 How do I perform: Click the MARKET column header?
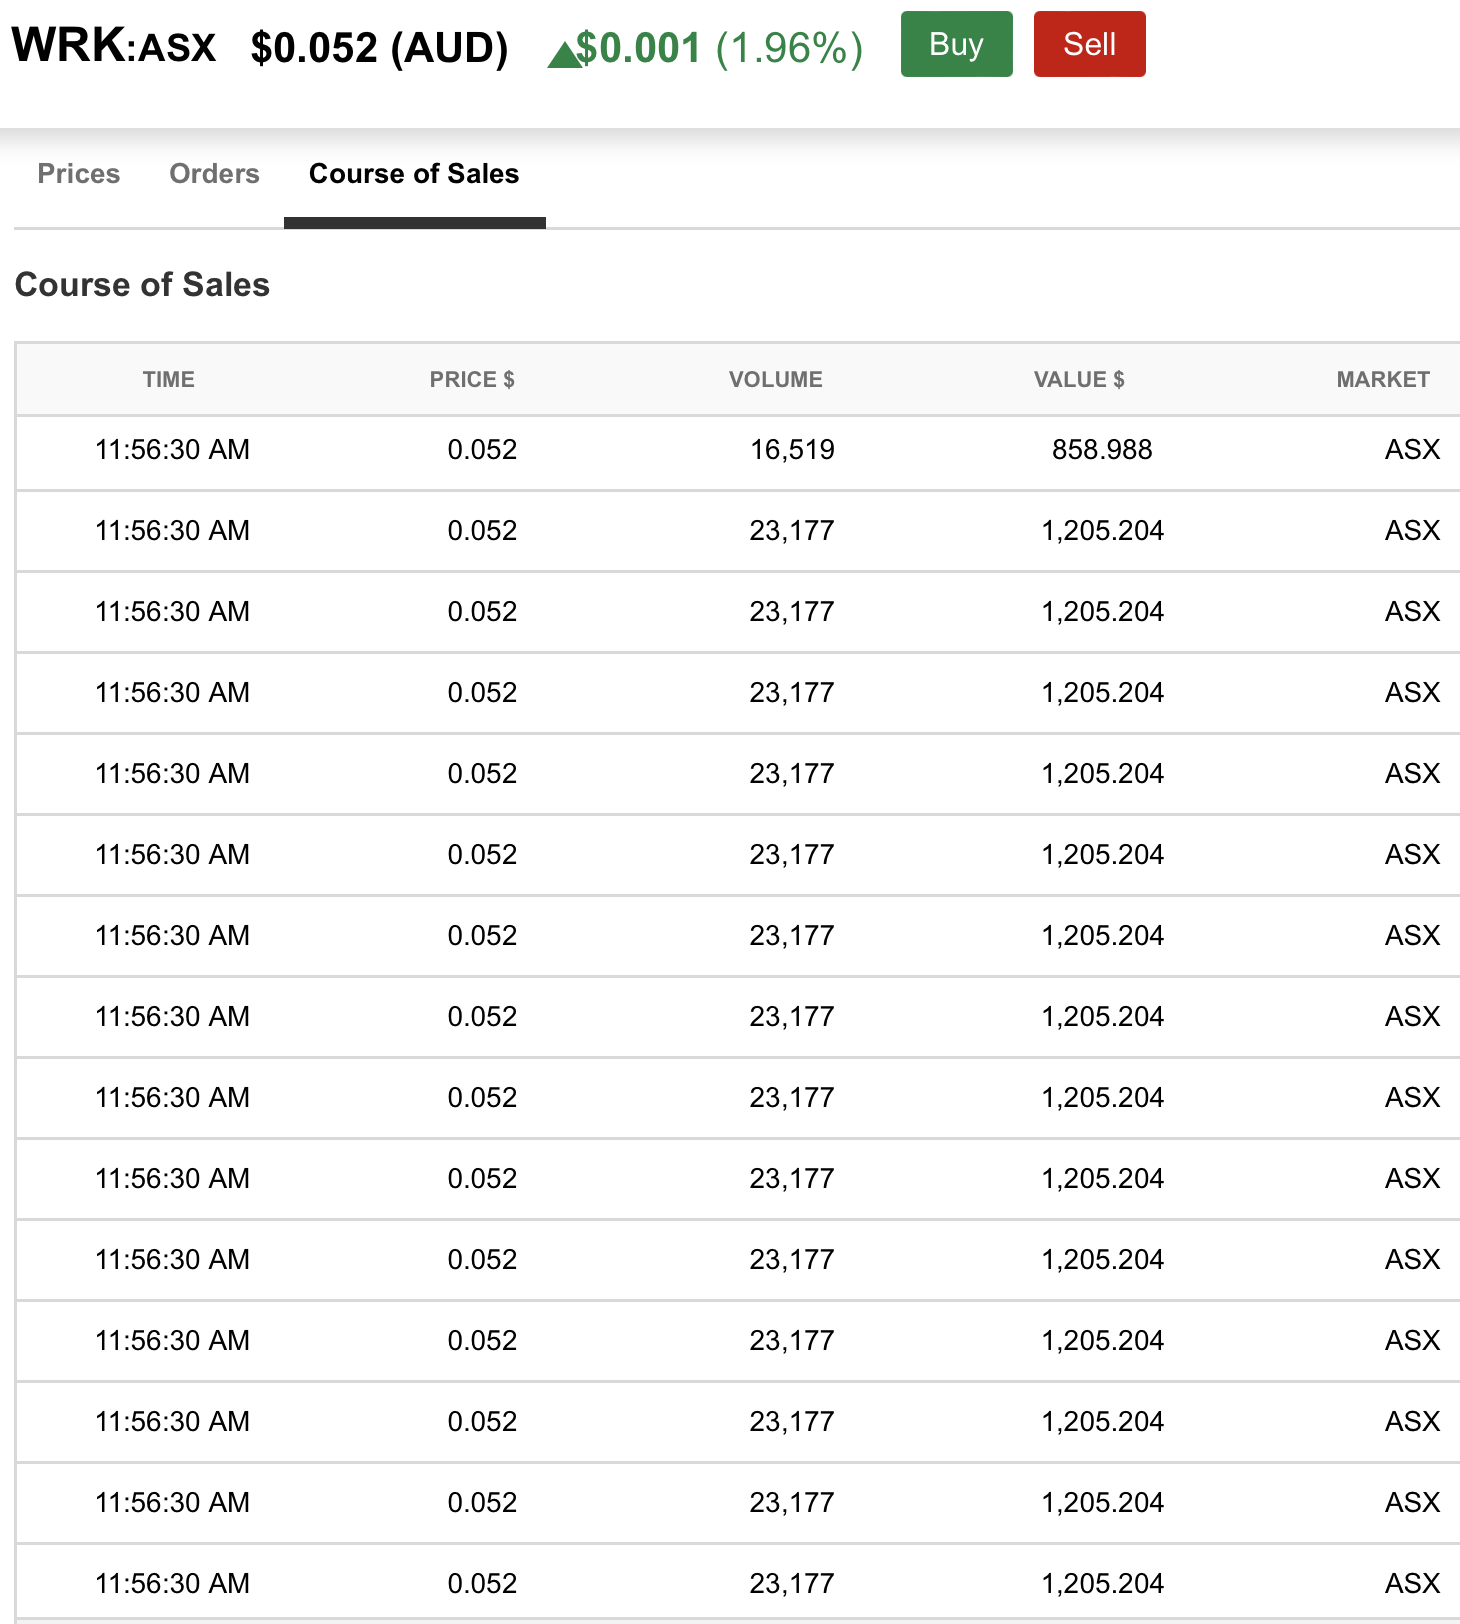tap(1383, 380)
